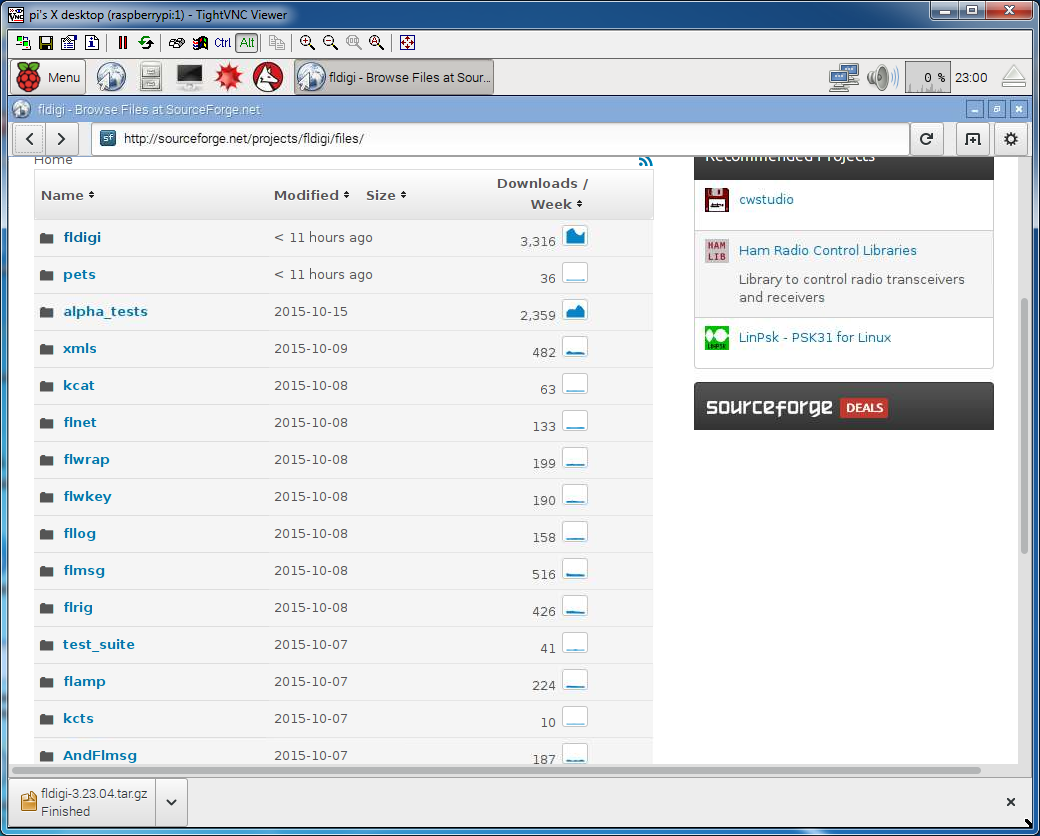This screenshot has width=1040, height=836.
Task: View download stats chart for fldigi row
Action: point(575,236)
